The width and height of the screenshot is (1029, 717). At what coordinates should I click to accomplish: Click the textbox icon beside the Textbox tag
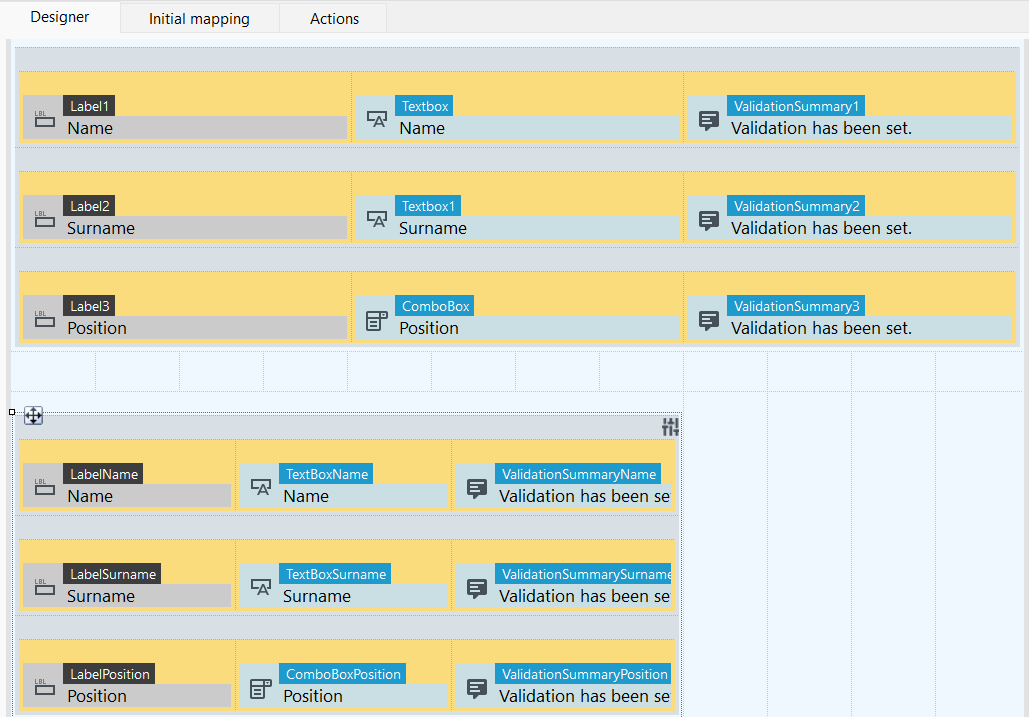pos(377,119)
